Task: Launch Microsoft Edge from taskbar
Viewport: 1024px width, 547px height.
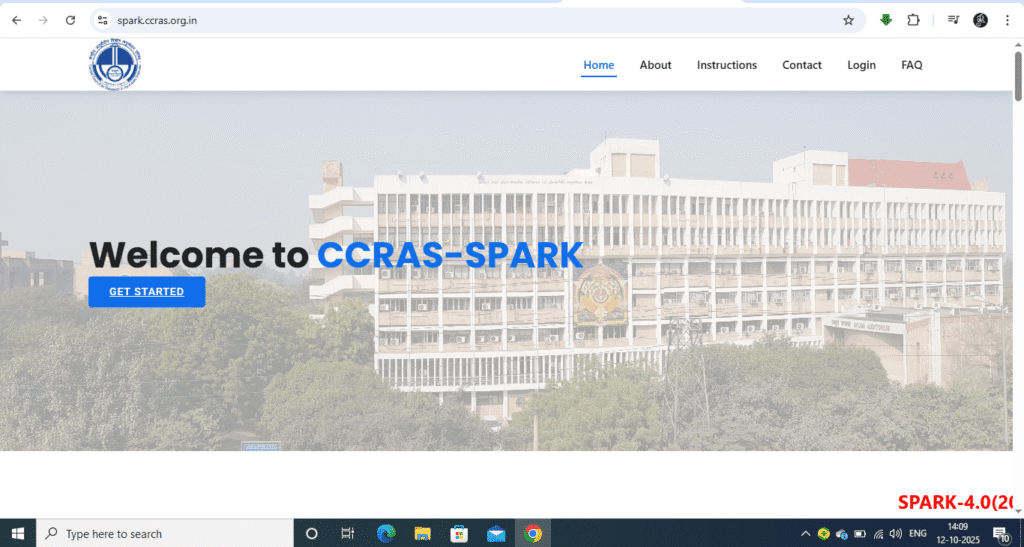Action: tap(386, 533)
